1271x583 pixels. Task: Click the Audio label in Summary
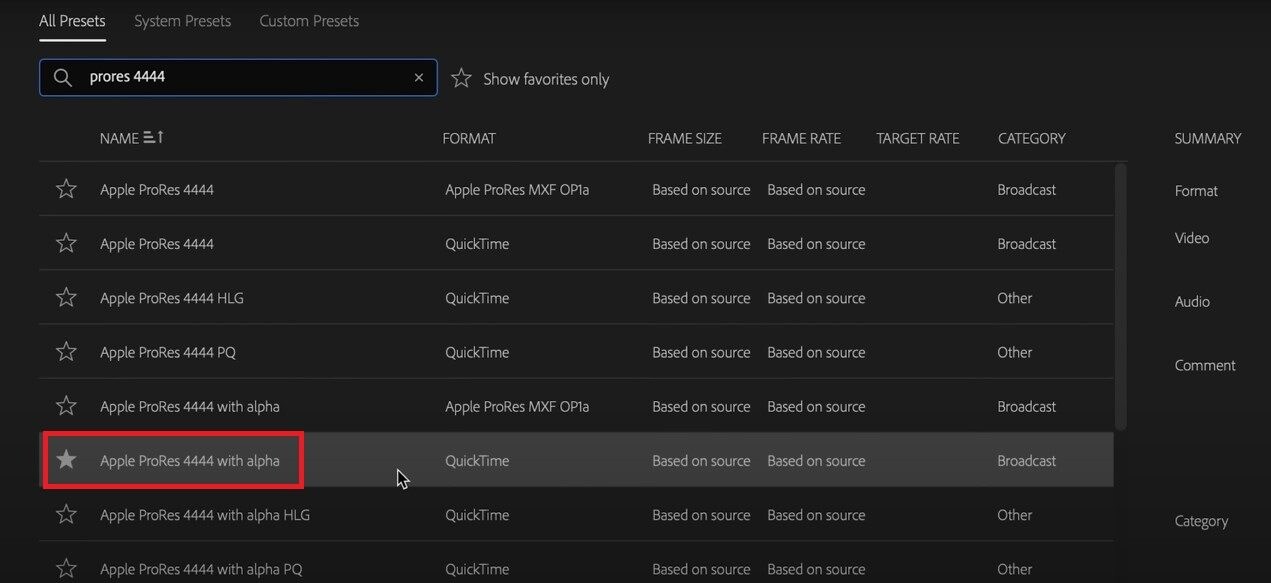click(x=1192, y=302)
